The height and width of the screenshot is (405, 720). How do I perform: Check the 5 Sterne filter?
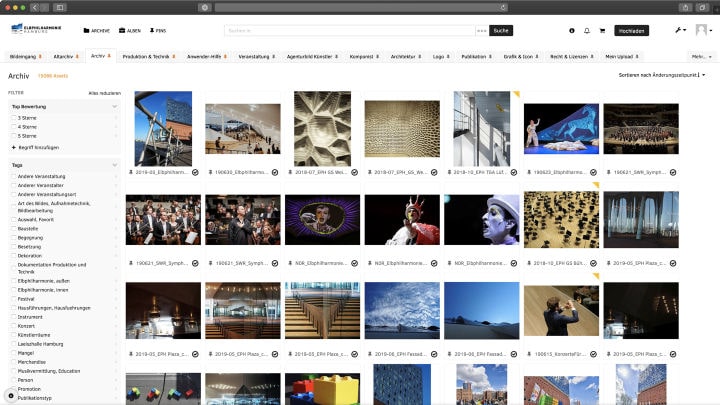[14, 136]
